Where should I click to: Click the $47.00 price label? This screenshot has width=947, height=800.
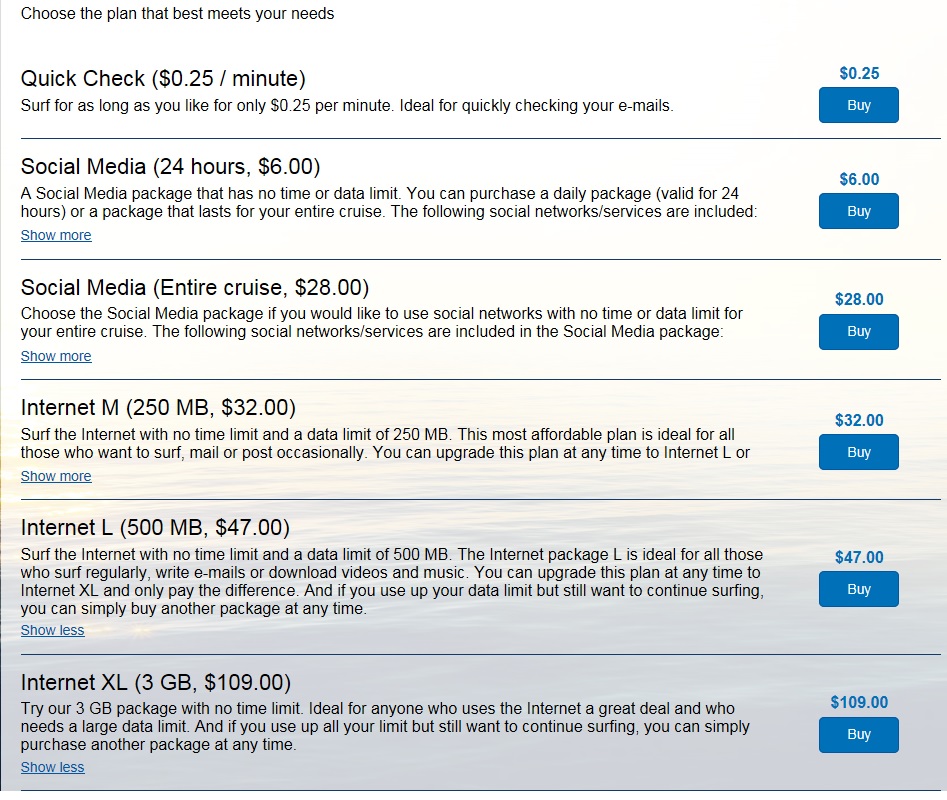coord(859,557)
